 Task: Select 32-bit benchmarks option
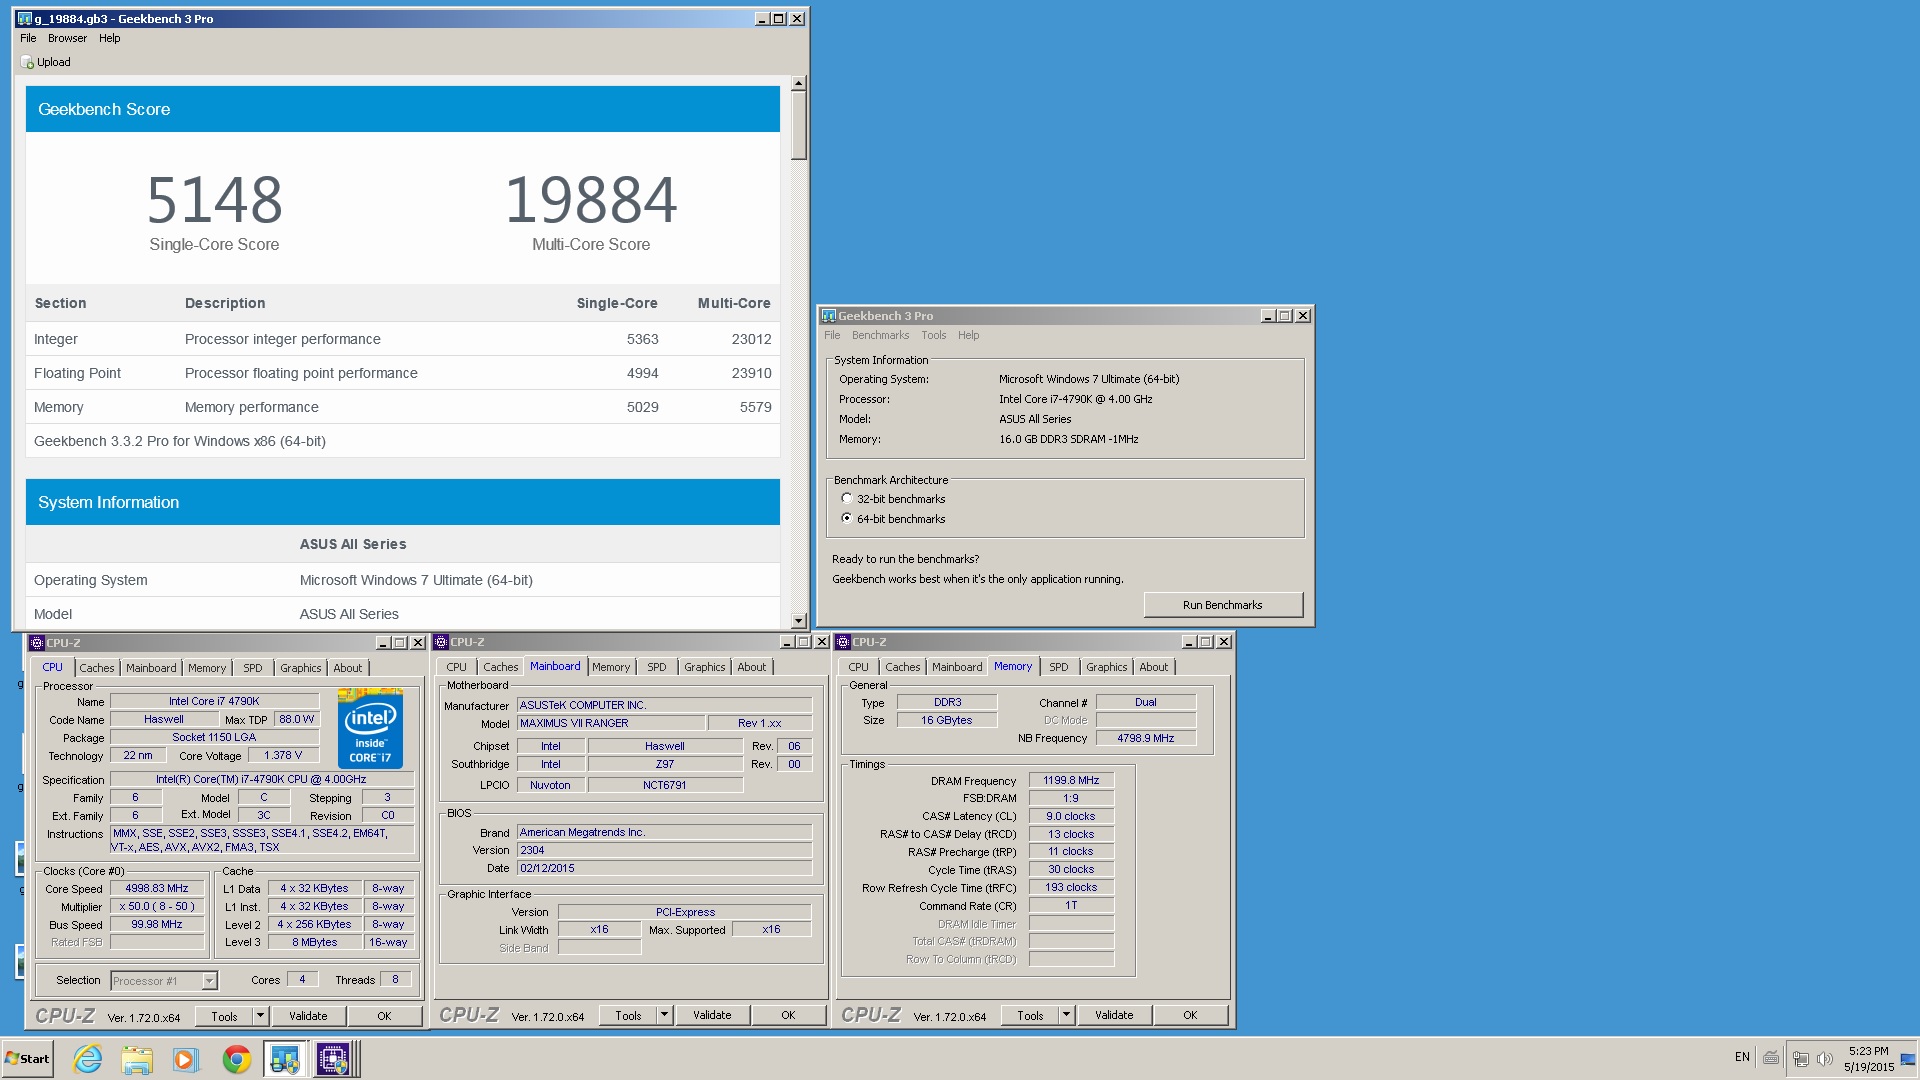click(x=847, y=499)
